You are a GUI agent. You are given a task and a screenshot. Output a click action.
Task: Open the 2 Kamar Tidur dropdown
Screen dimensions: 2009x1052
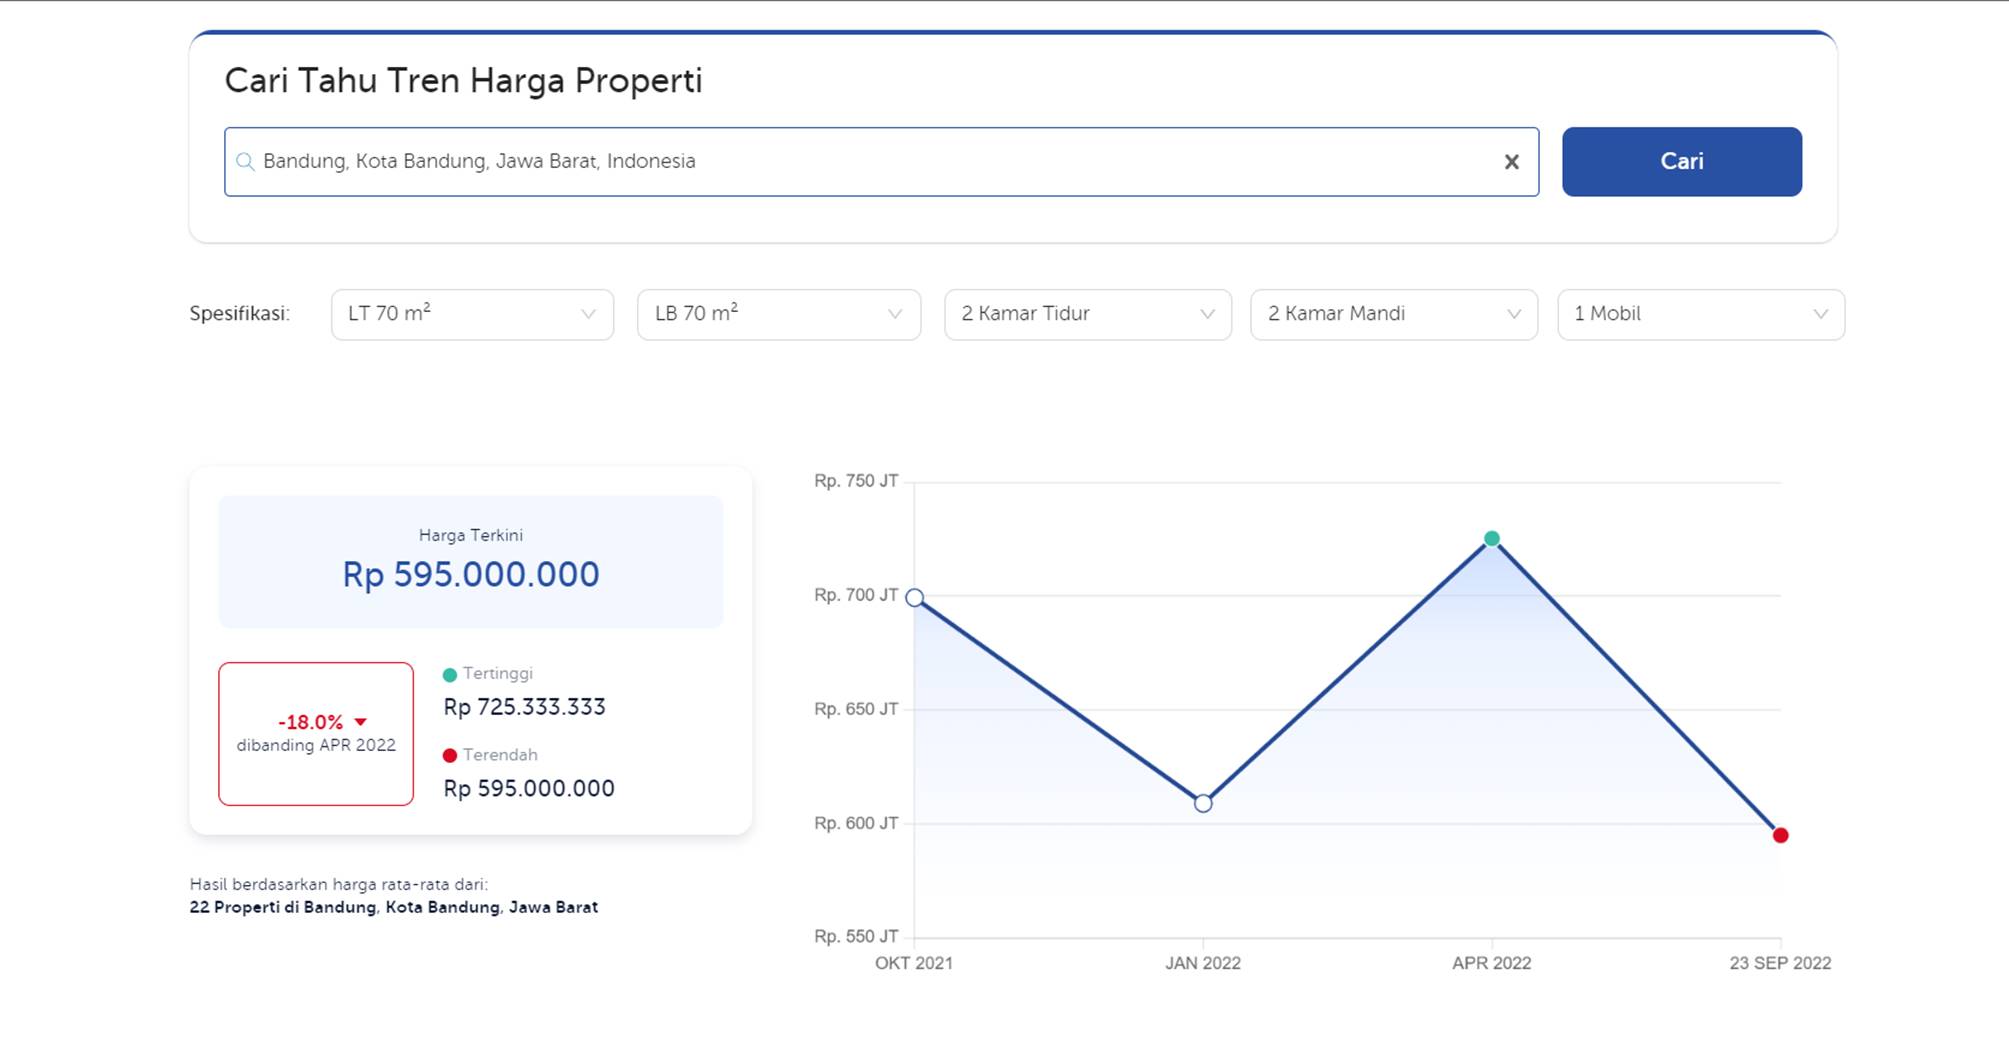coord(1087,315)
